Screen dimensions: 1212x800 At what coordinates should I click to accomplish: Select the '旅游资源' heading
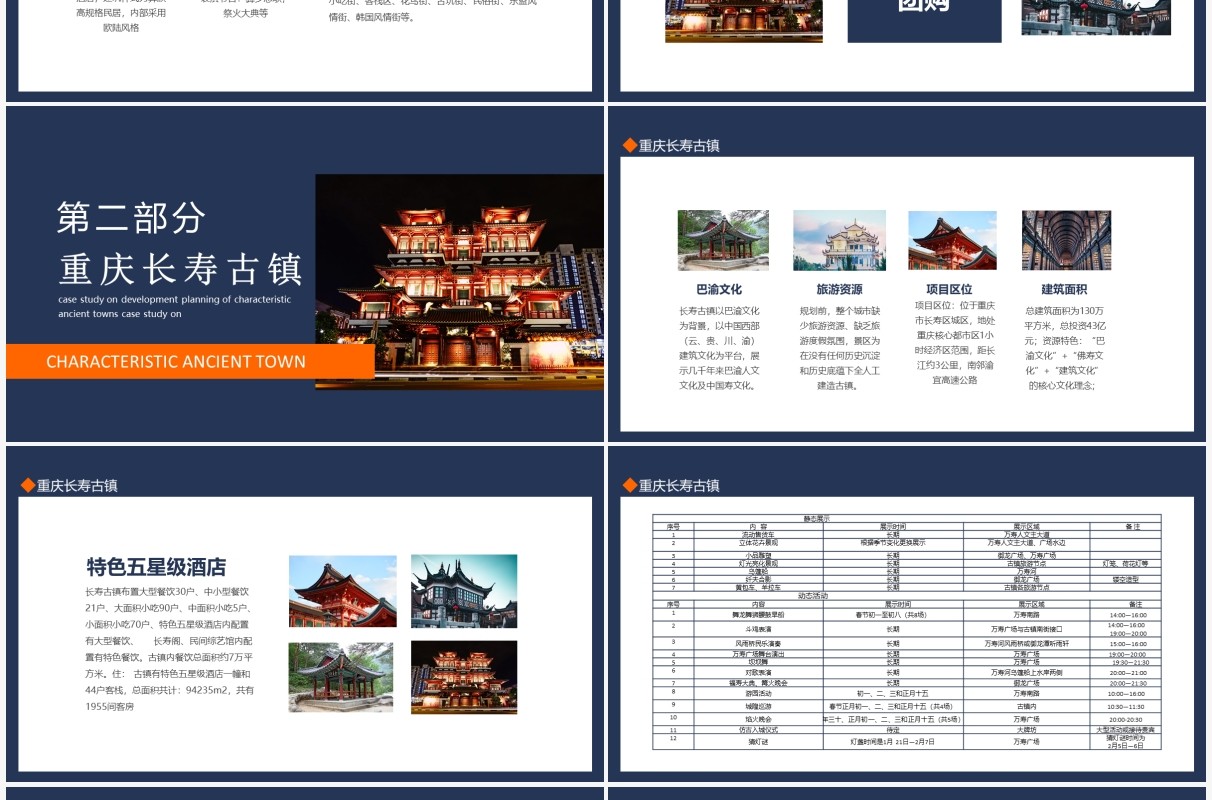839,289
